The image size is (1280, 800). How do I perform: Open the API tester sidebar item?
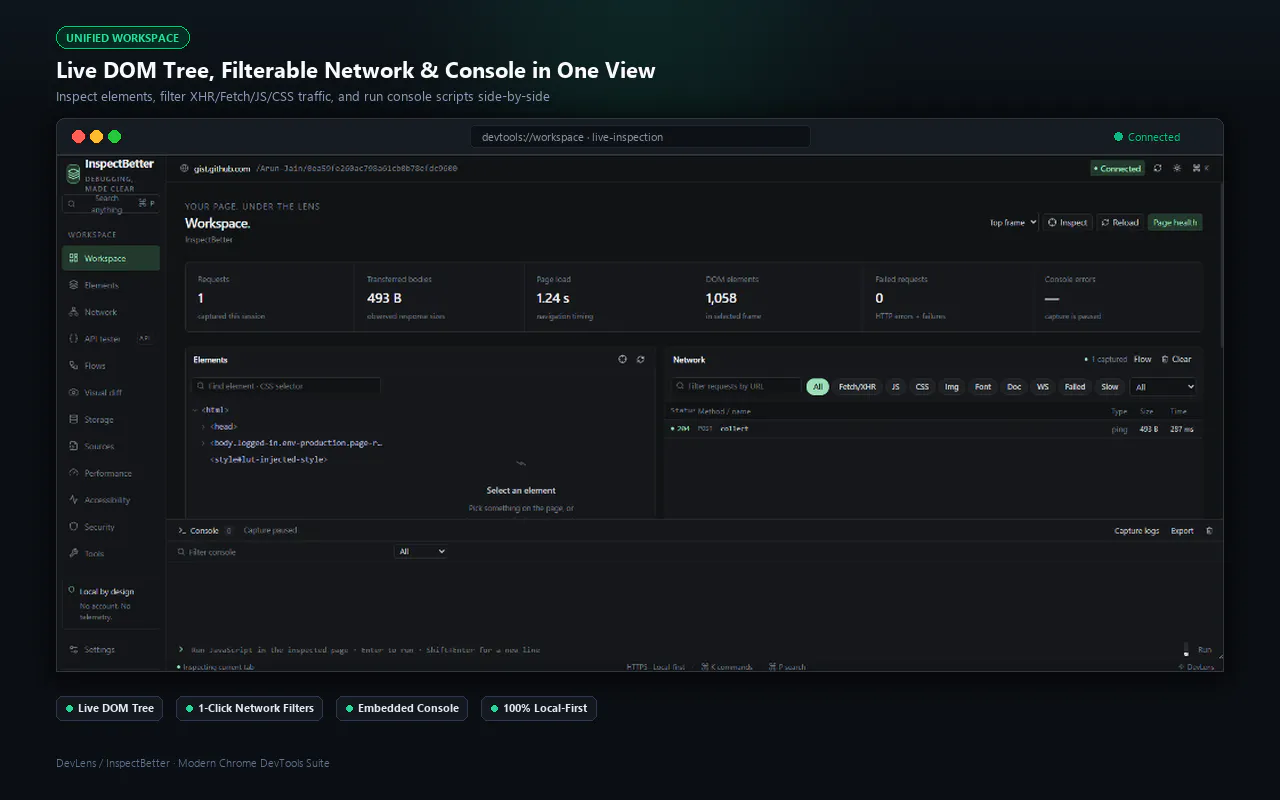(110, 339)
